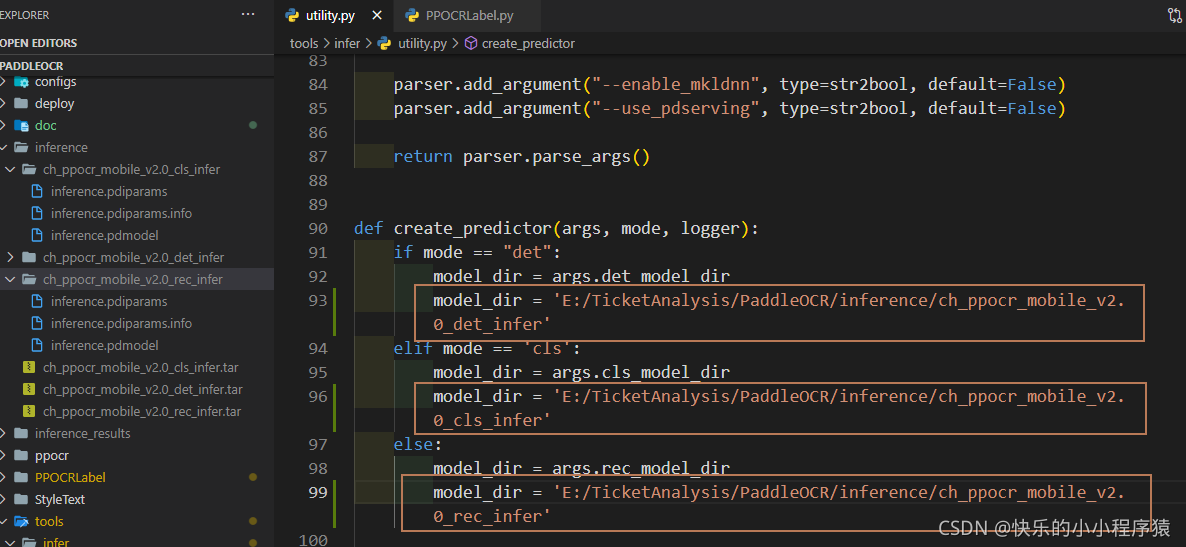Viewport: 1186px width, 547px height.
Task: Click the doc folder icon
Action: coord(20,126)
